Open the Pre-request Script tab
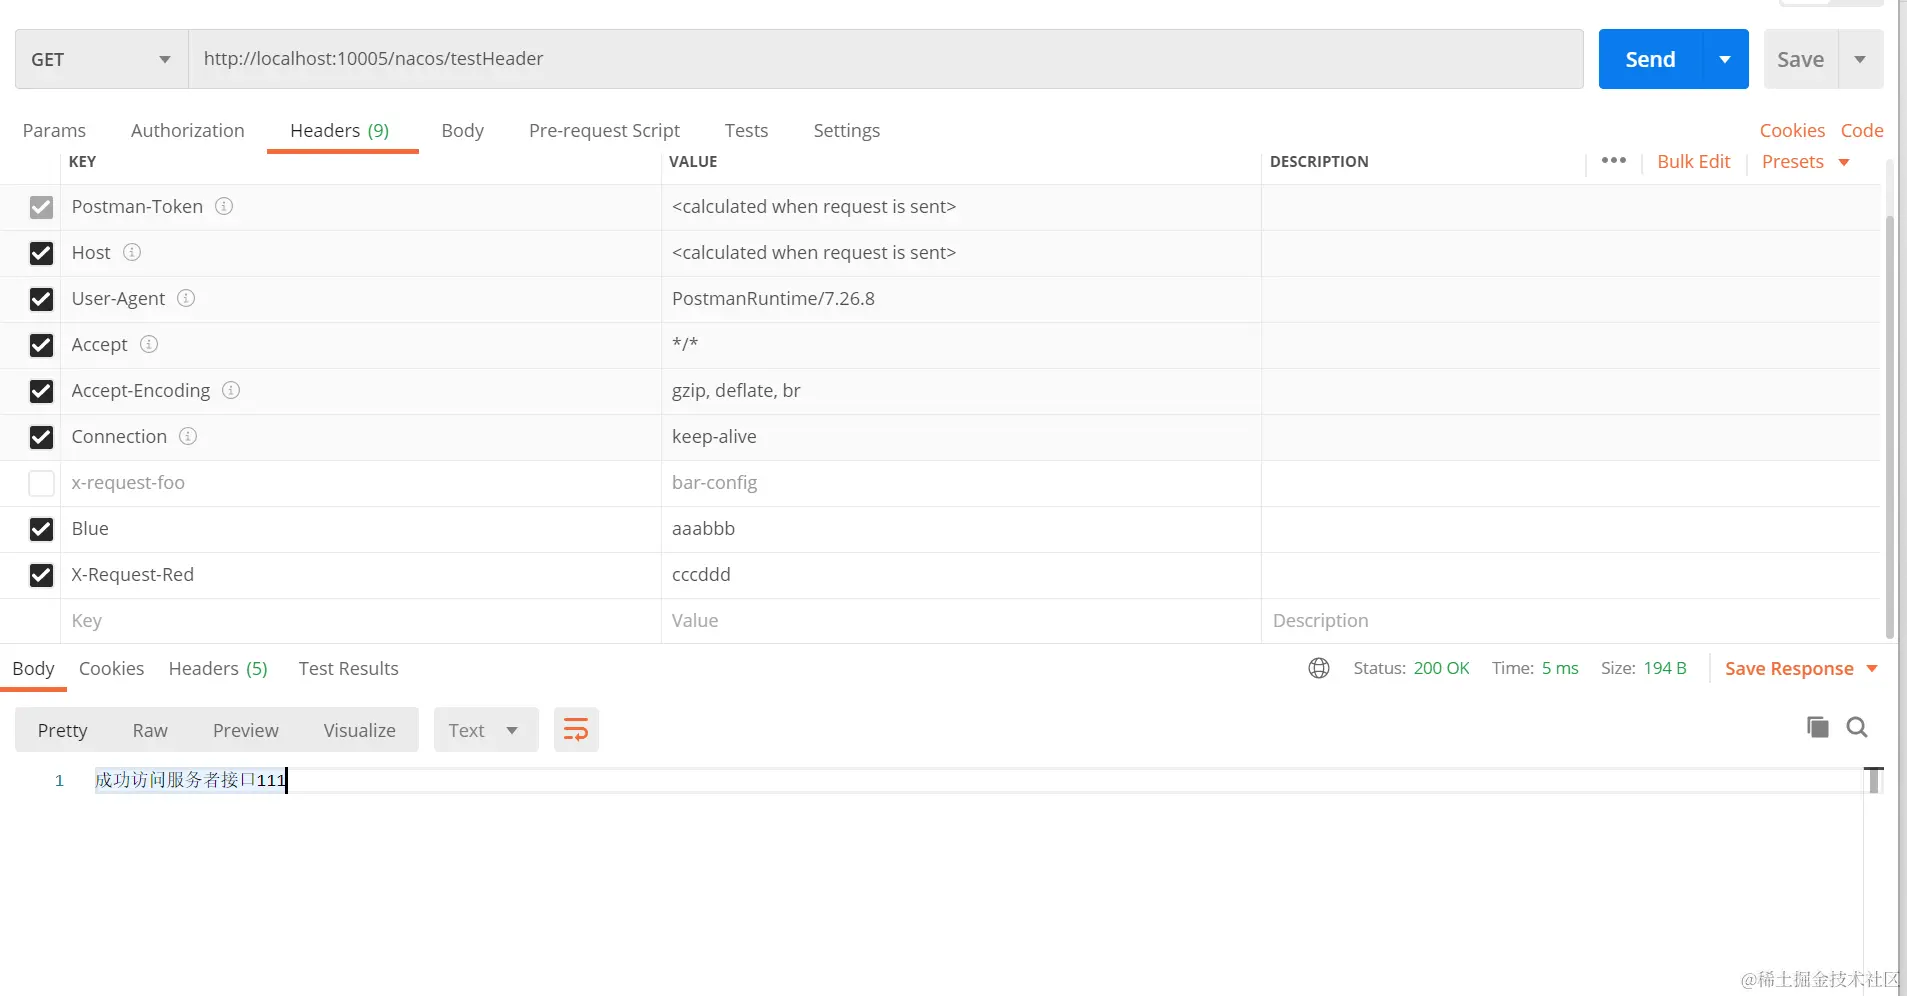This screenshot has width=1907, height=996. tap(604, 130)
